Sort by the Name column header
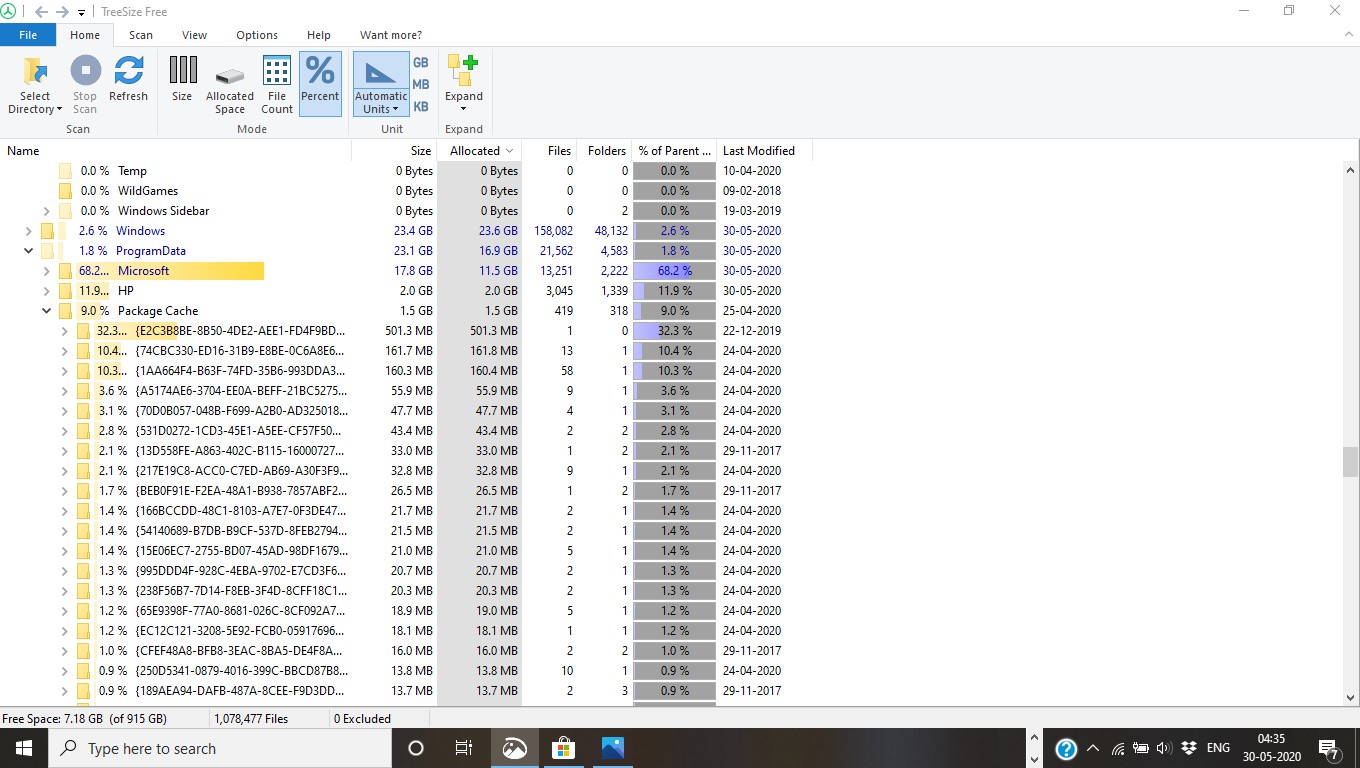 pyautogui.click(x=176, y=151)
